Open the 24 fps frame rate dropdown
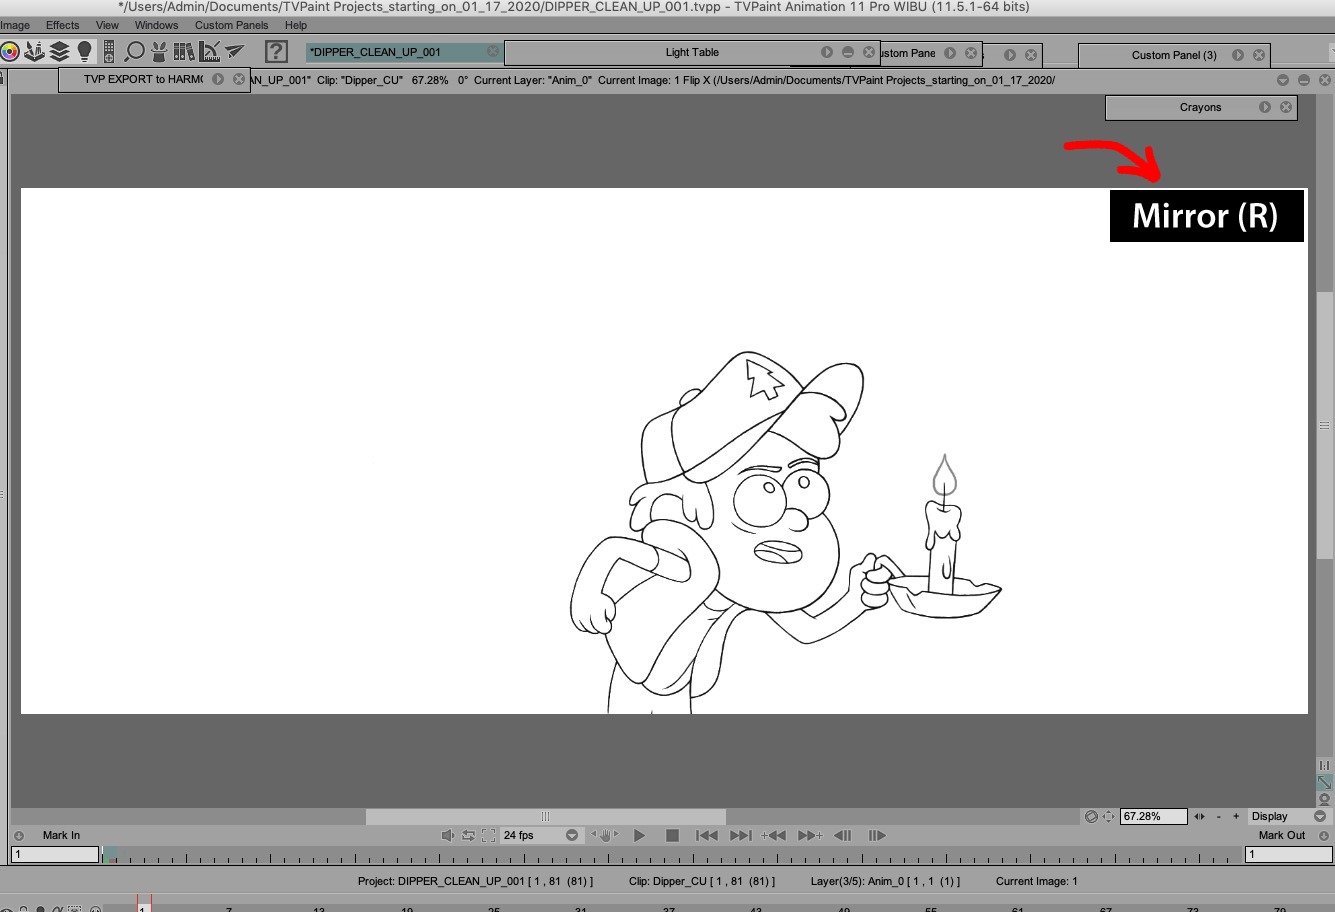The width and height of the screenshot is (1335, 912). (541, 835)
